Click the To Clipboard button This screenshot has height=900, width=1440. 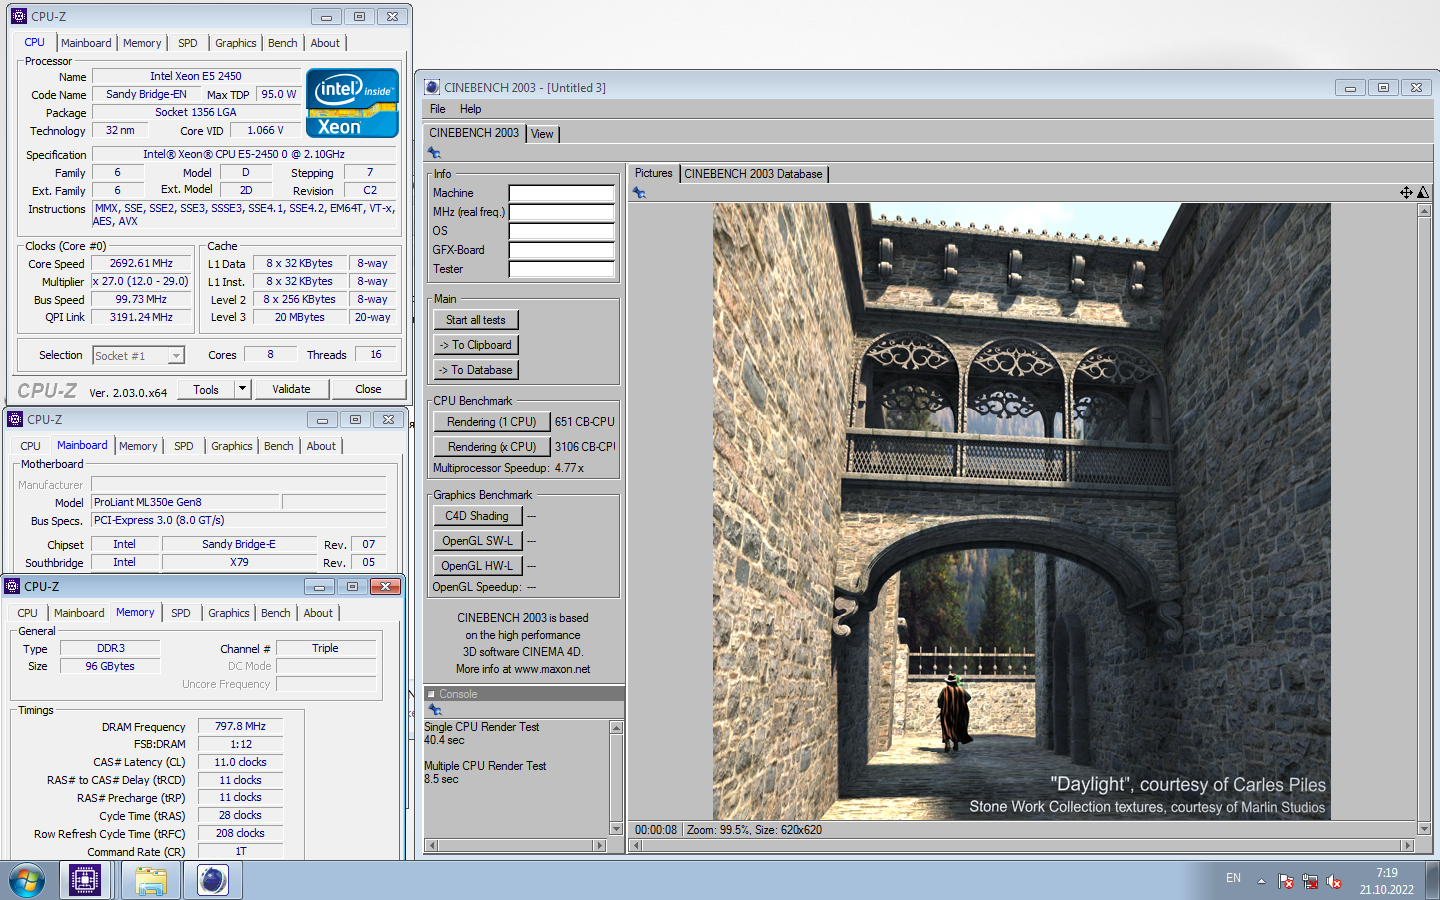[476, 345]
